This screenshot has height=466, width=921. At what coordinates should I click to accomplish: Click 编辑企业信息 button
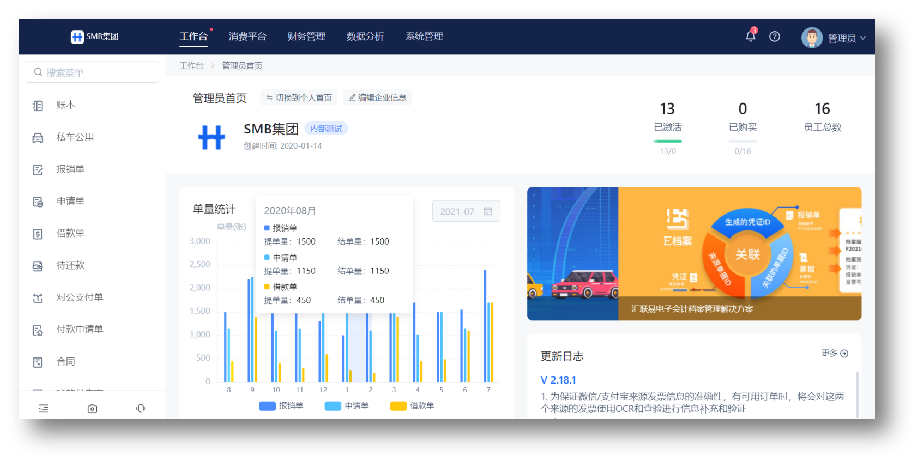(377, 98)
